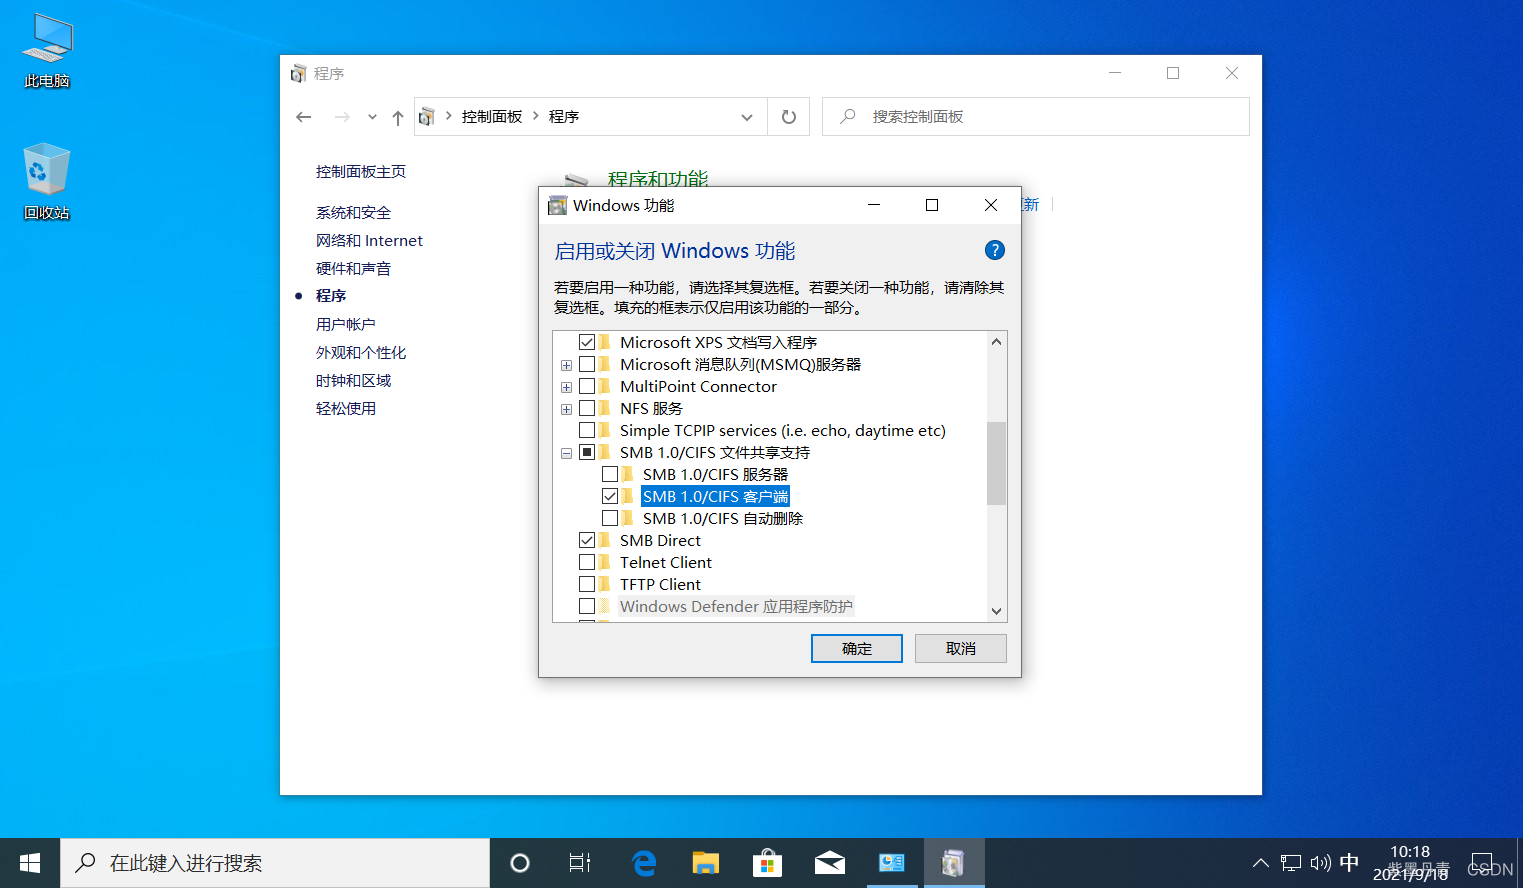This screenshot has width=1523, height=888.
Task: Open the help icon in Windows 功能 dialog
Action: [x=994, y=250]
